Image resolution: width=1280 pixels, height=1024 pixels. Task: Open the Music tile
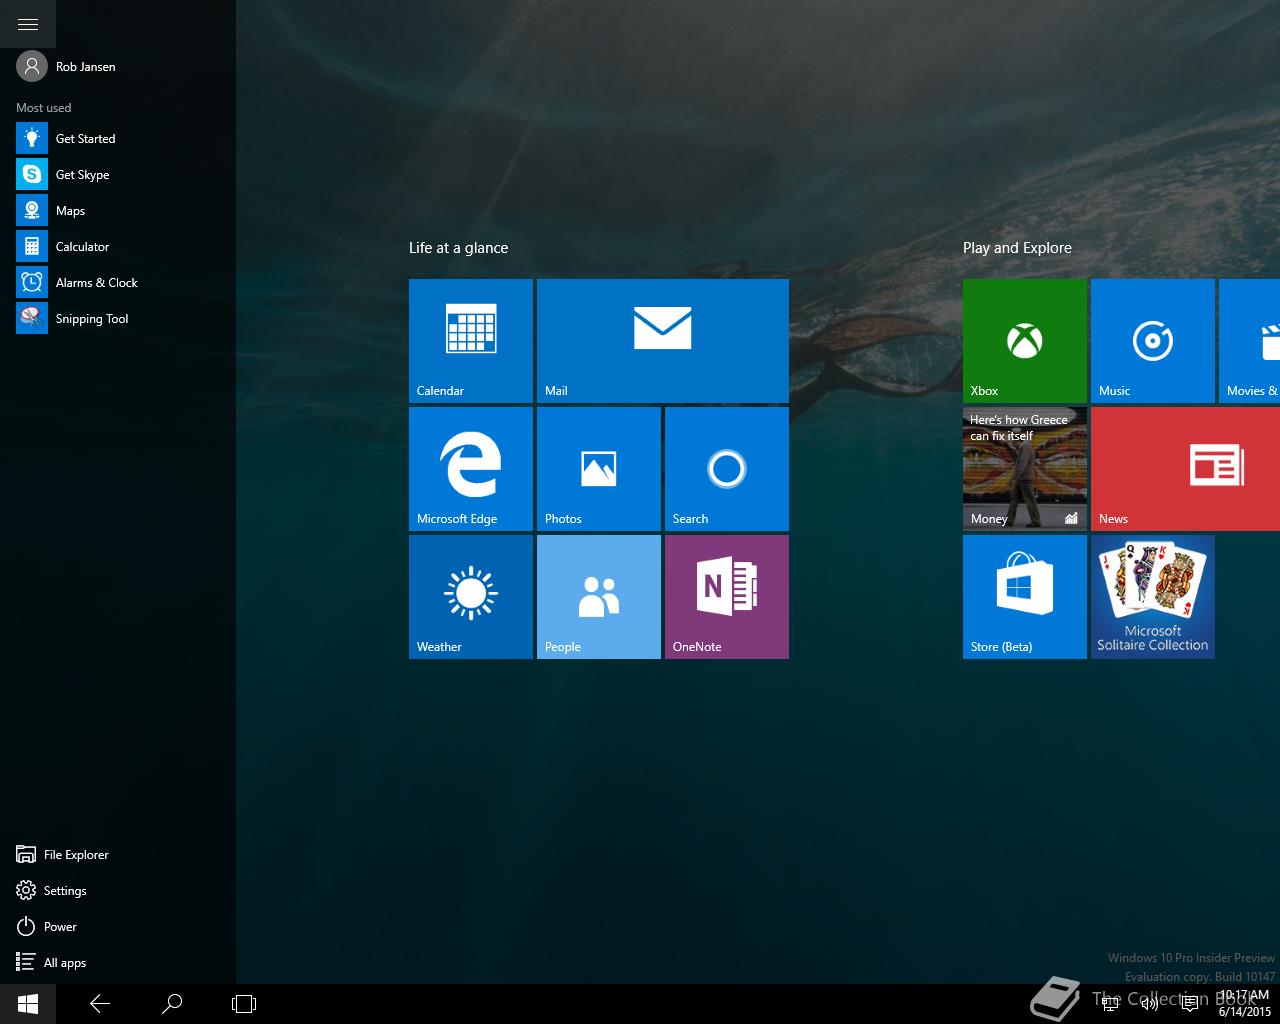1153,341
